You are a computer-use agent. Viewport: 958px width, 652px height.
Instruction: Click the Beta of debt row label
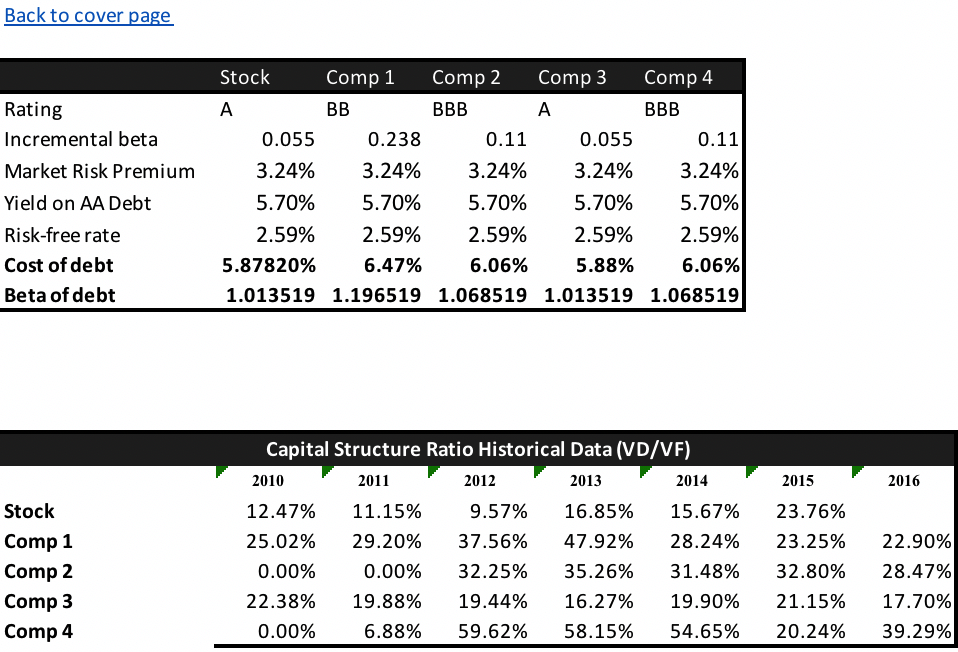[x=60, y=295]
